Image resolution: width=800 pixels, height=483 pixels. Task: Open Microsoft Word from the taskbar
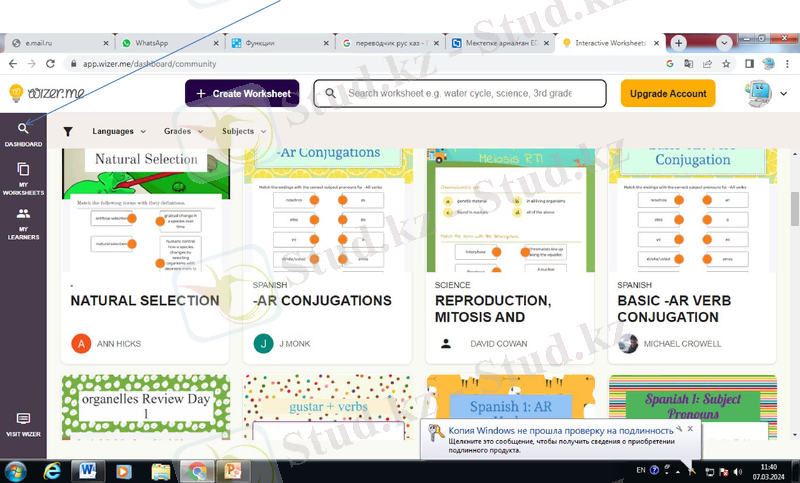click(x=88, y=471)
